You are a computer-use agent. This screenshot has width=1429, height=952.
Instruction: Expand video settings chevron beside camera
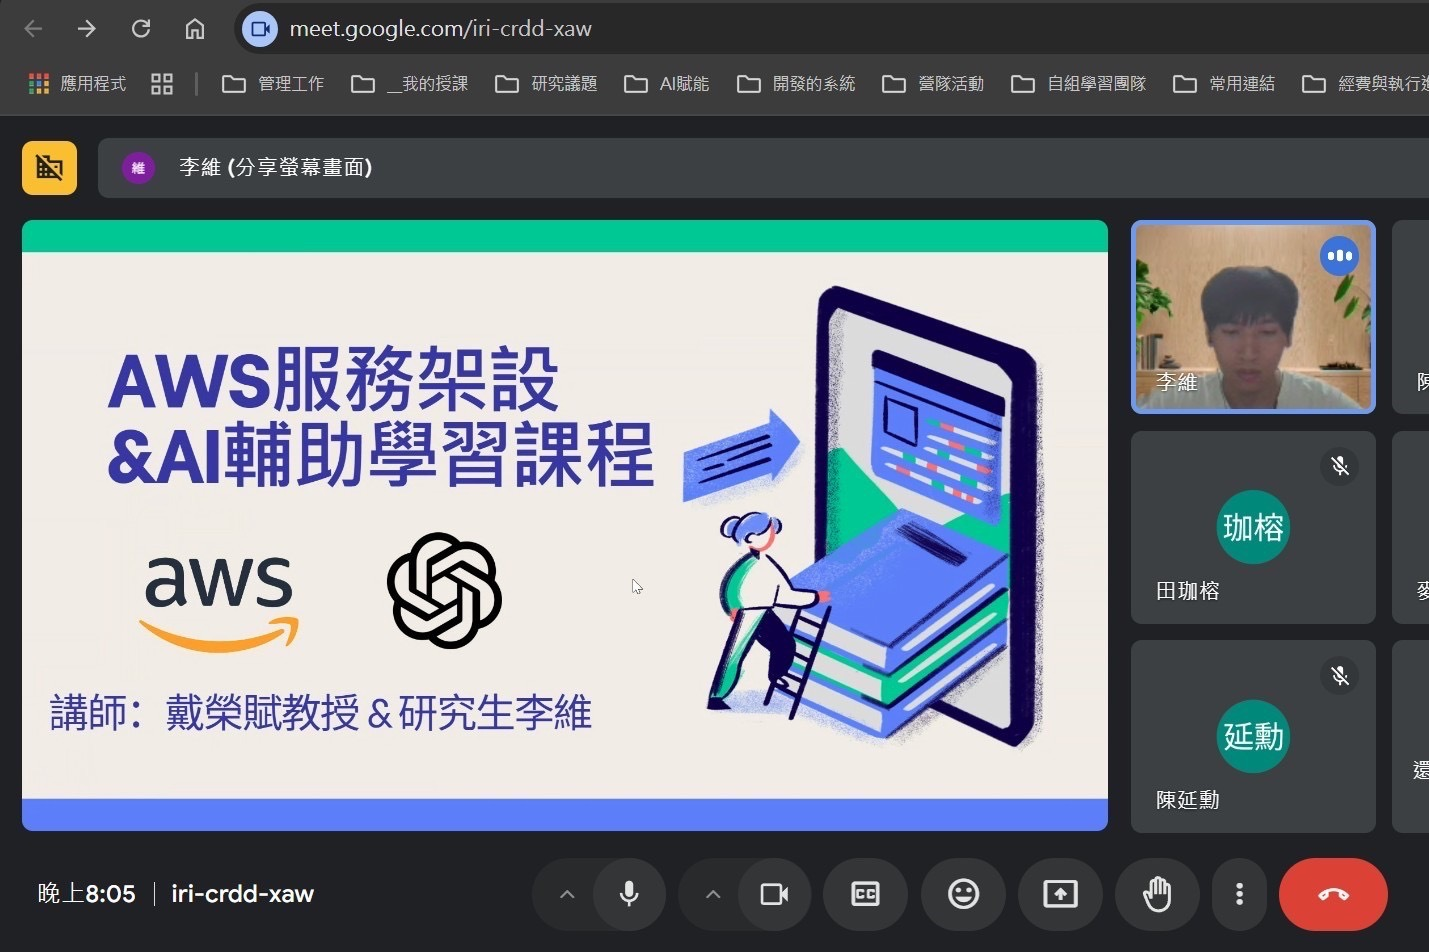(x=713, y=894)
